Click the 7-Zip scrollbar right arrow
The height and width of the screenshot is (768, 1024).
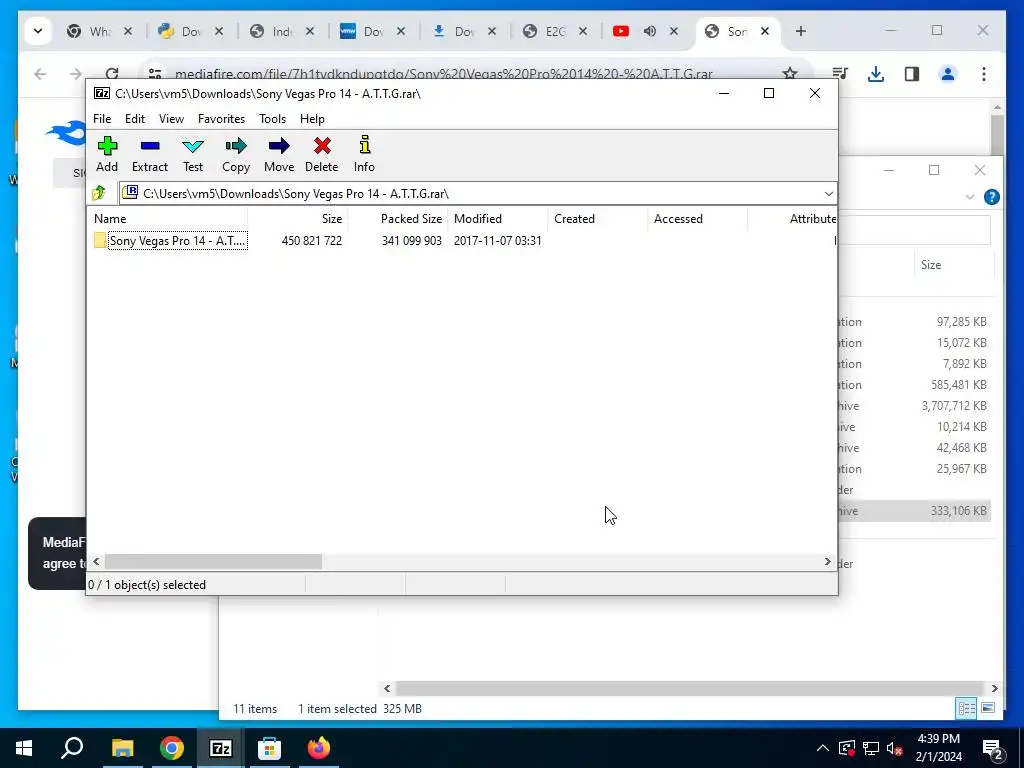coord(827,562)
